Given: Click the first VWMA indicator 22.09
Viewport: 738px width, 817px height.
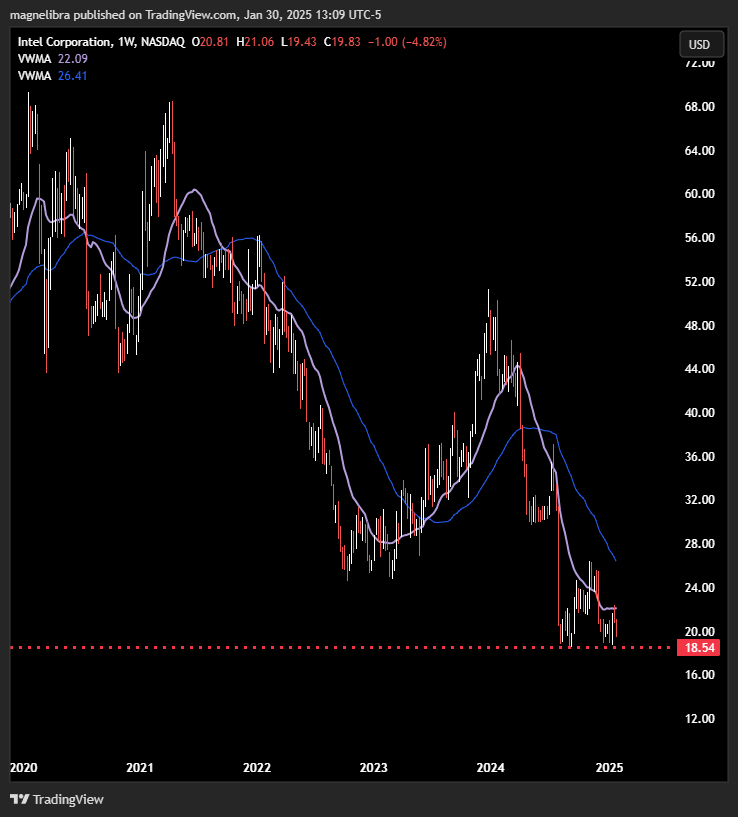Looking at the screenshot, I should coord(53,59).
